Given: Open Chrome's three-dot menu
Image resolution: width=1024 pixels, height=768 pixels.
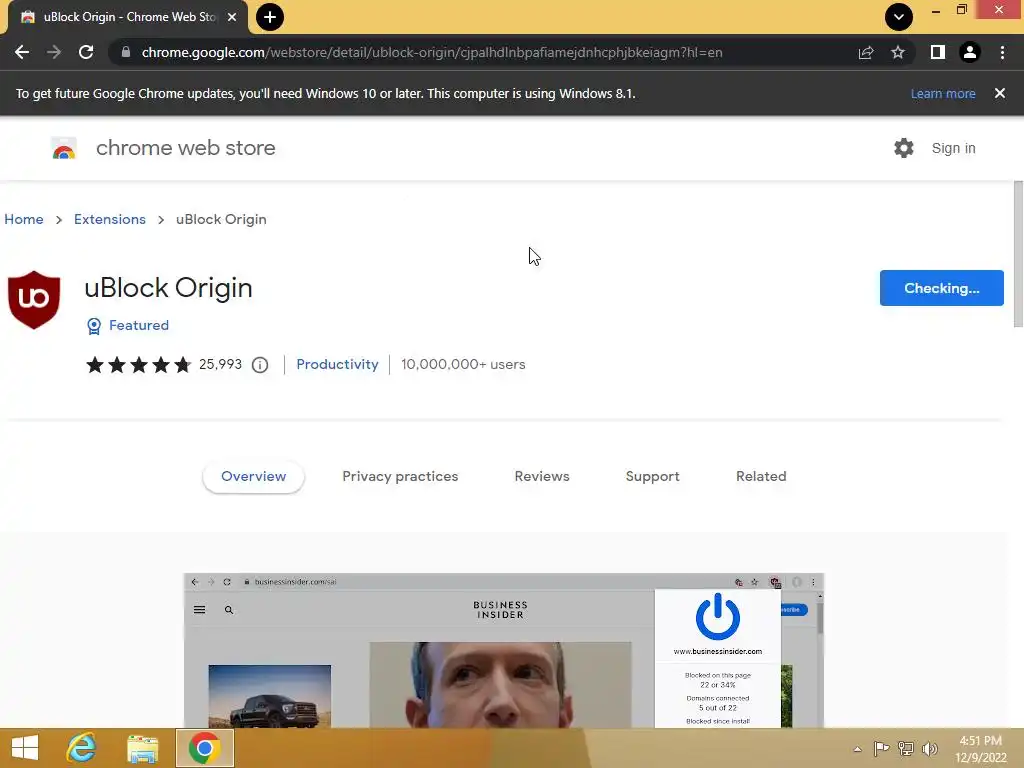Looking at the screenshot, I should click(x=1002, y=52).
